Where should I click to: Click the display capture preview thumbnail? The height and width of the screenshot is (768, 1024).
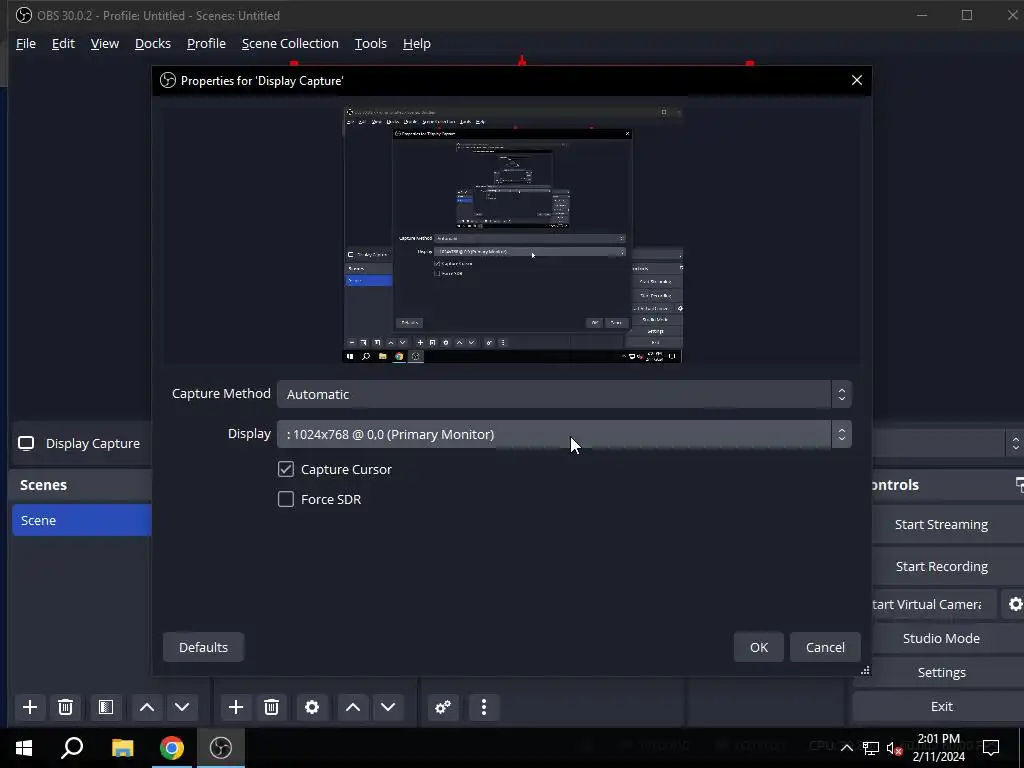513,235
